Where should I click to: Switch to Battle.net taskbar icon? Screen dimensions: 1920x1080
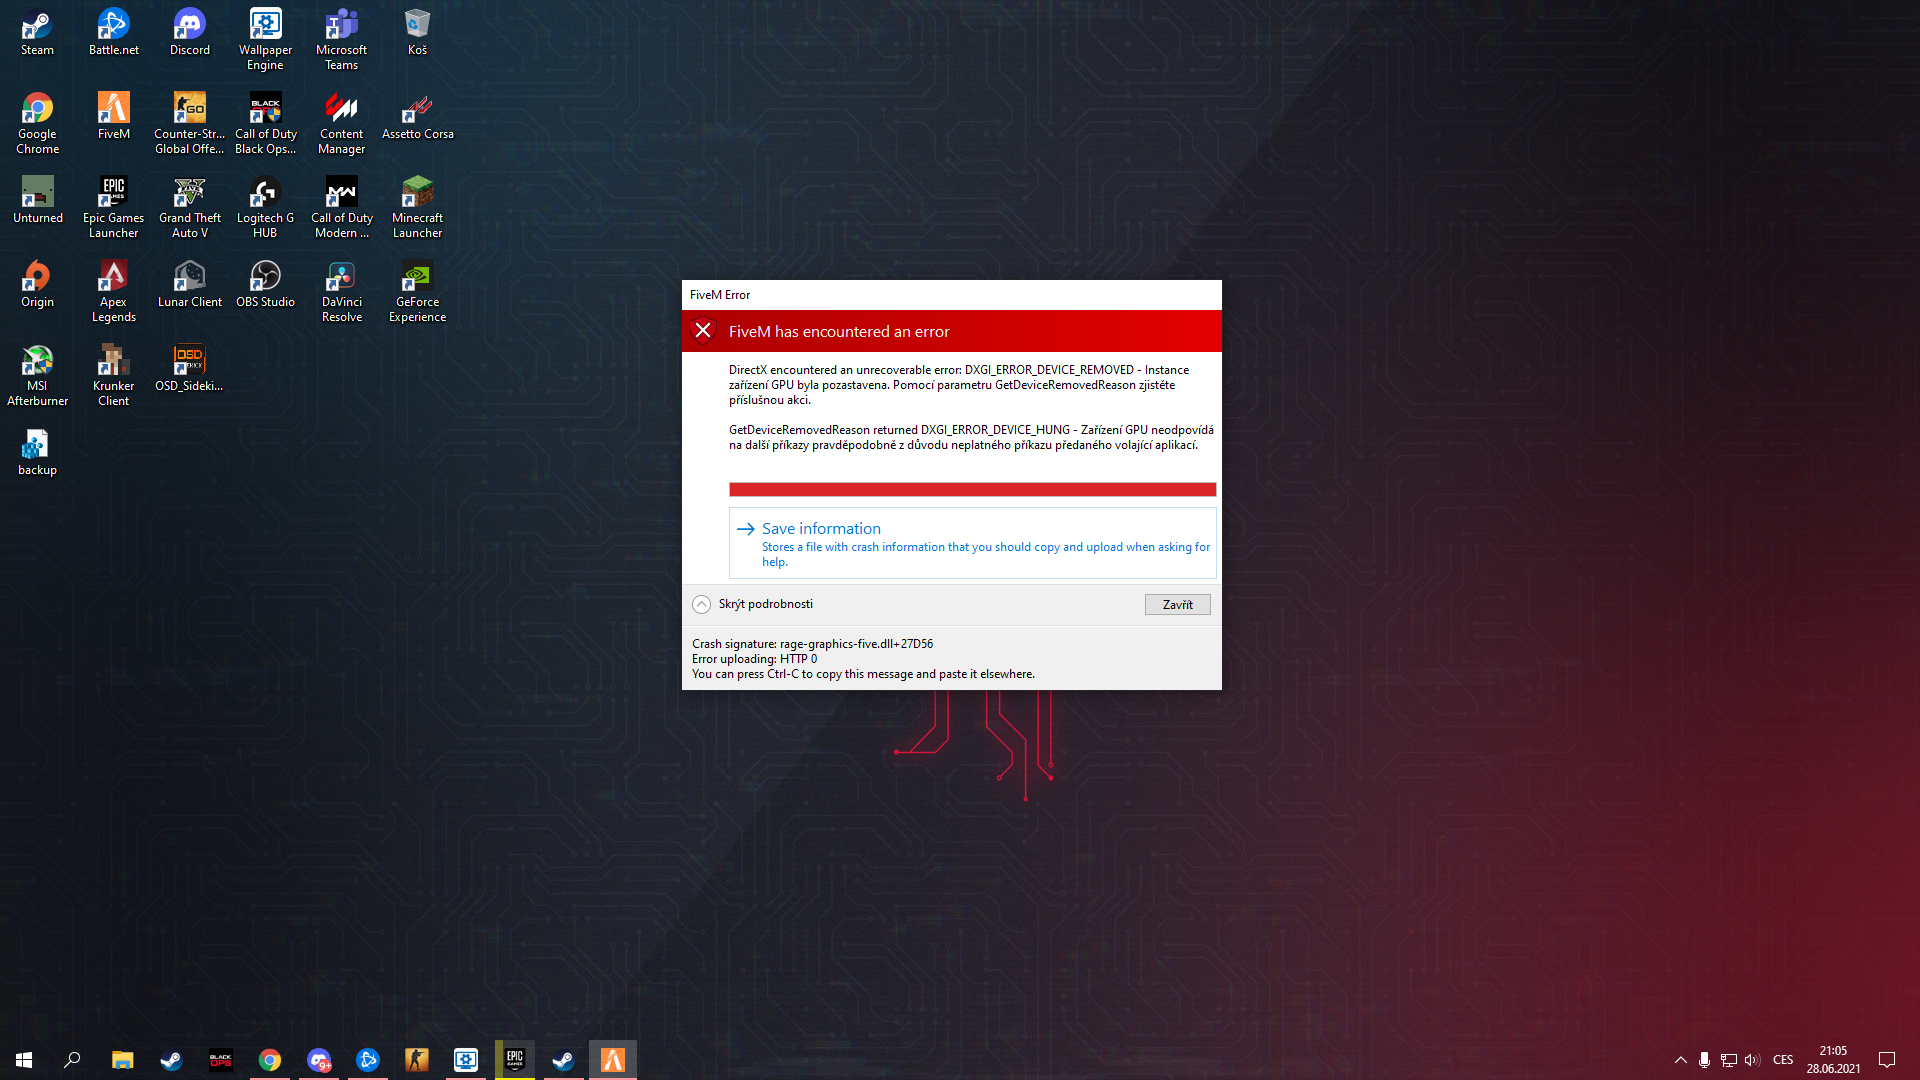pyautogui.click(x=367, y=1059)
